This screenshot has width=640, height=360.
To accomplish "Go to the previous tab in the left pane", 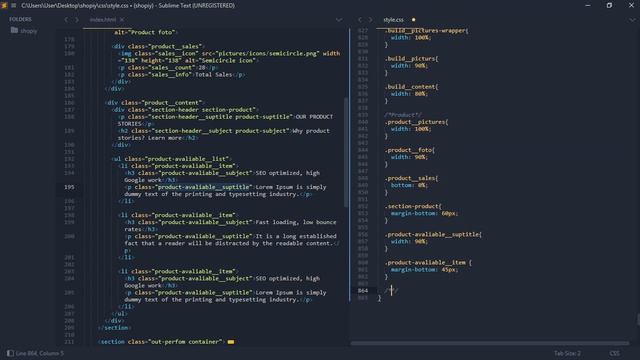I will click(66, 20).
